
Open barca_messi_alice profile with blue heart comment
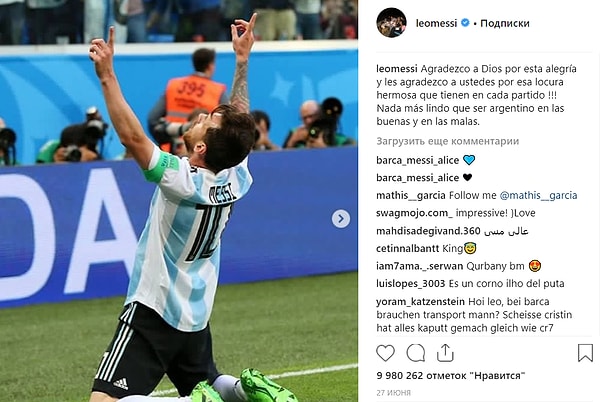pyautogui.click(x=417, y=160)
